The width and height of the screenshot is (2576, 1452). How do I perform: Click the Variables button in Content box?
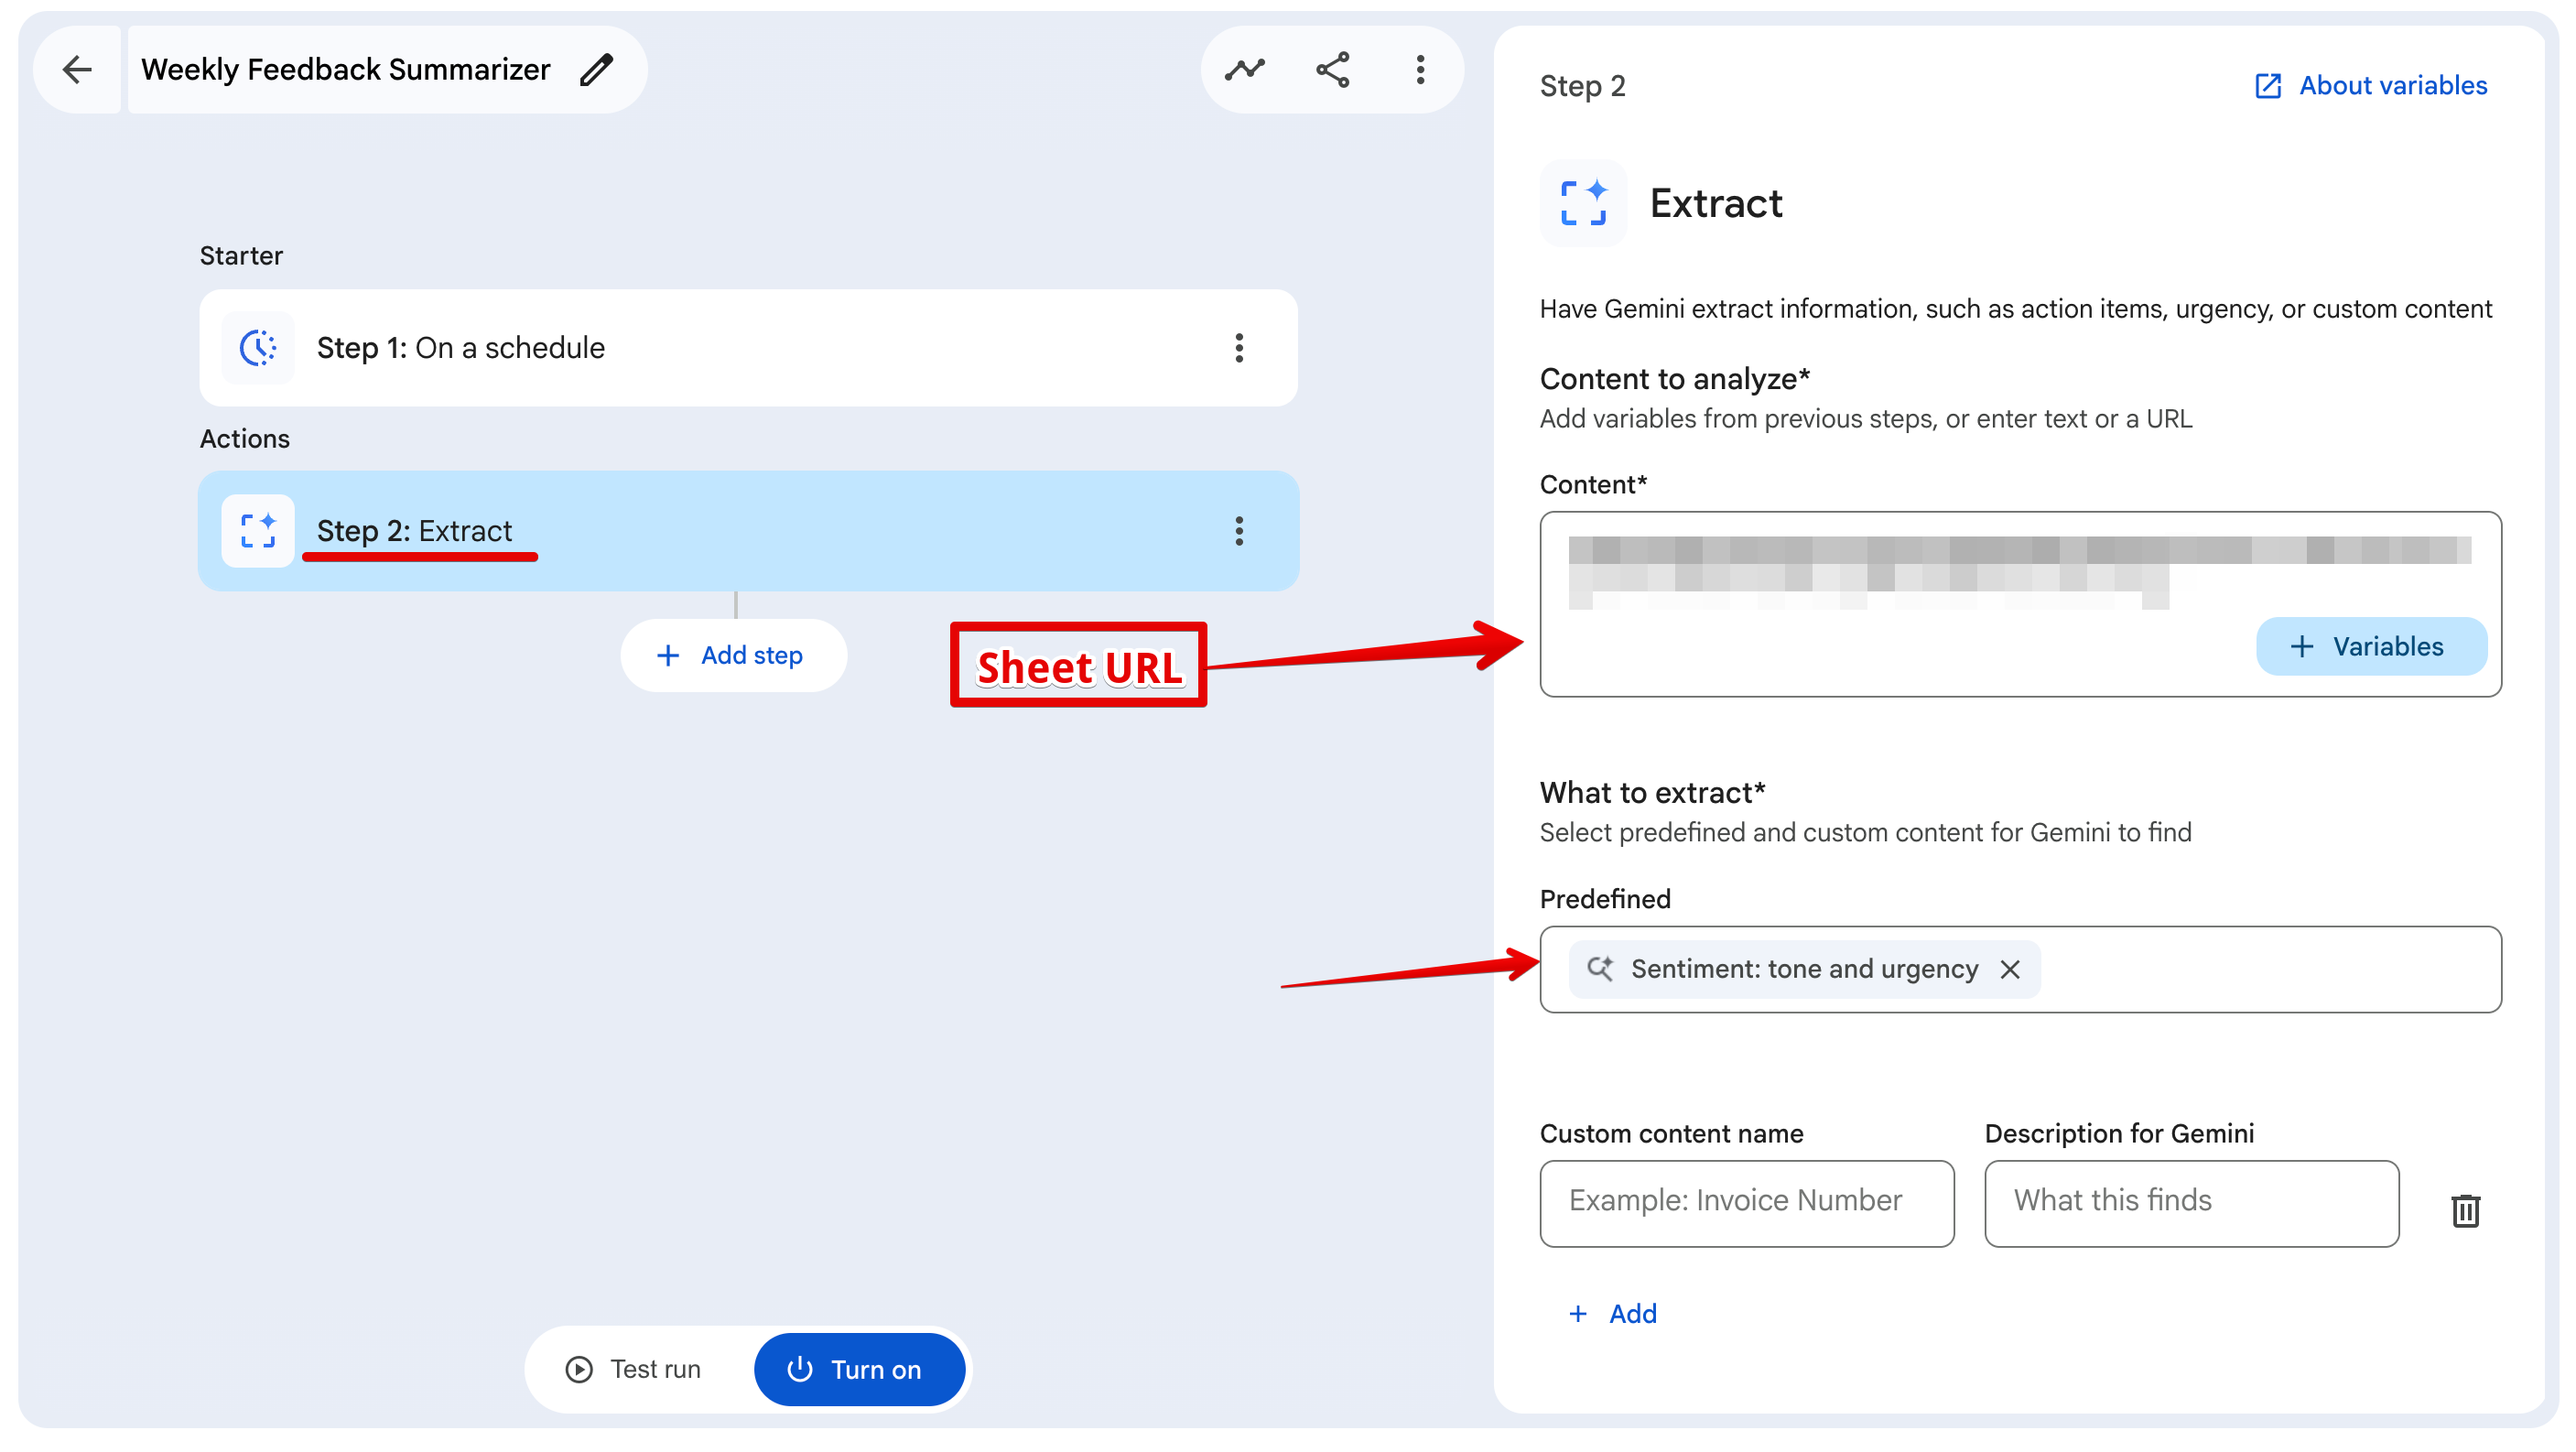coord(2370,646)
